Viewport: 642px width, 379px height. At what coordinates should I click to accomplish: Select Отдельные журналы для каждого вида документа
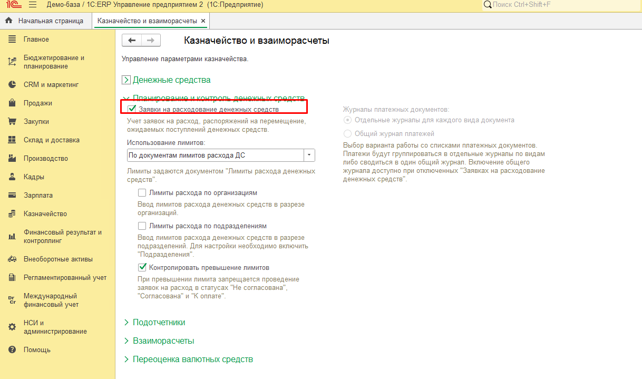click(x=347, y=120)
